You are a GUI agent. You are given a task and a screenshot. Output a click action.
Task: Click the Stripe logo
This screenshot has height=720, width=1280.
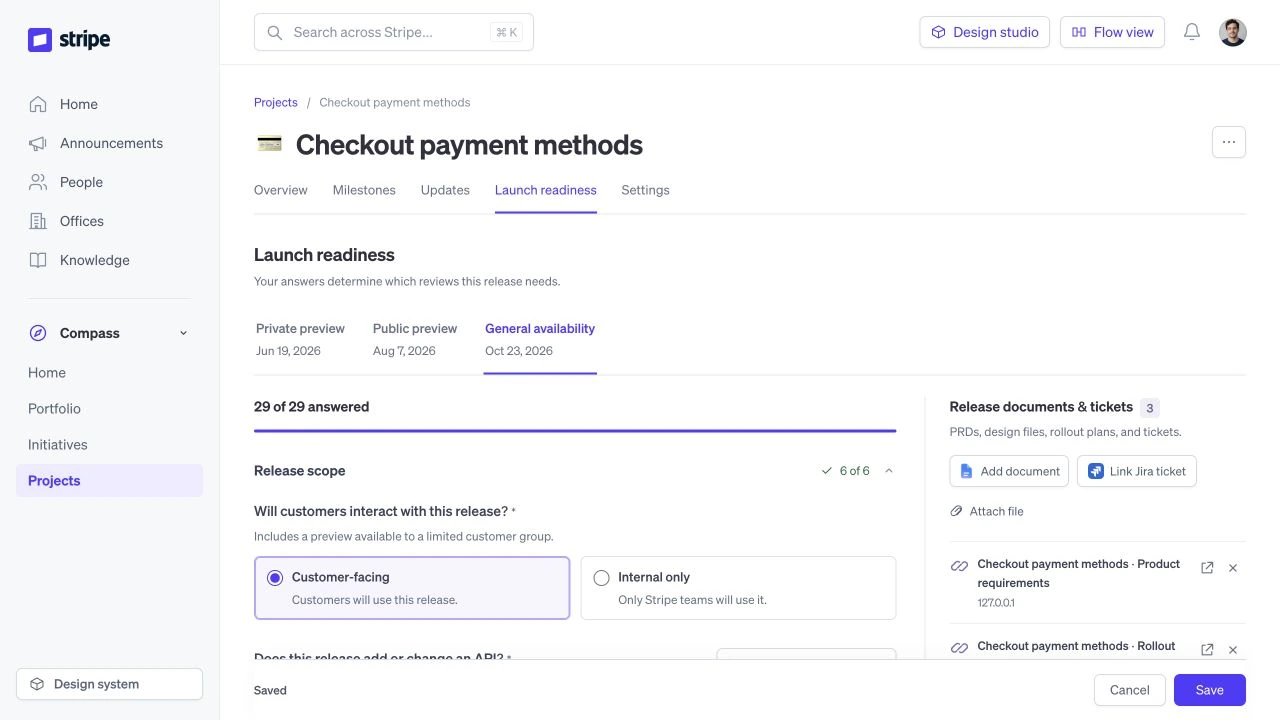coord(69,40)
